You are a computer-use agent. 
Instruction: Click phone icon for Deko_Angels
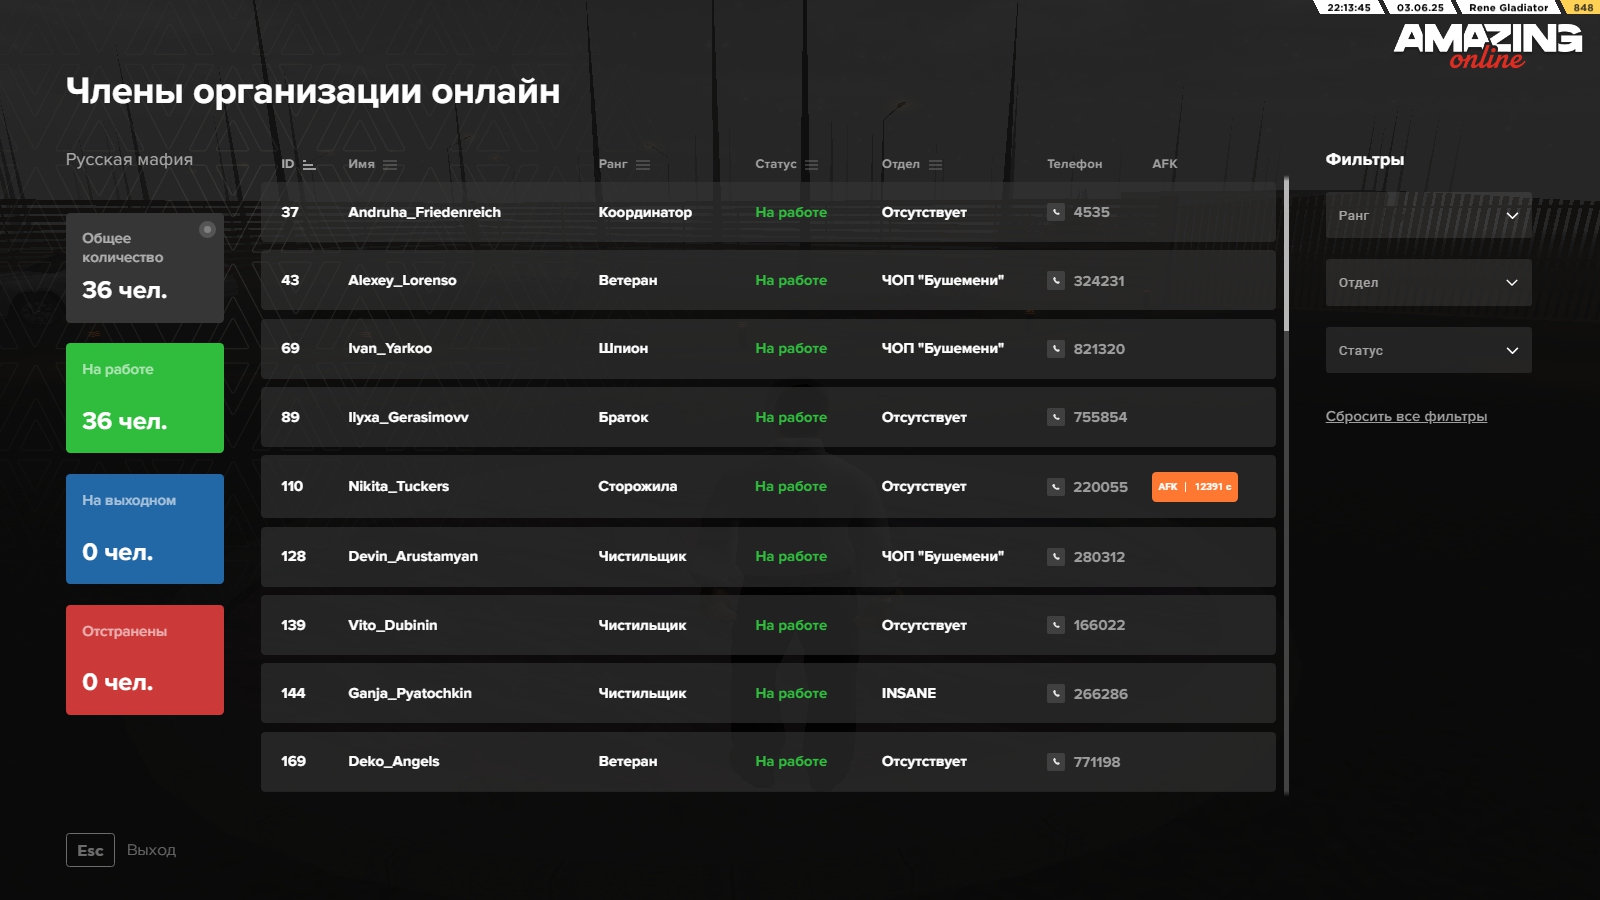tap(1056, 761)
